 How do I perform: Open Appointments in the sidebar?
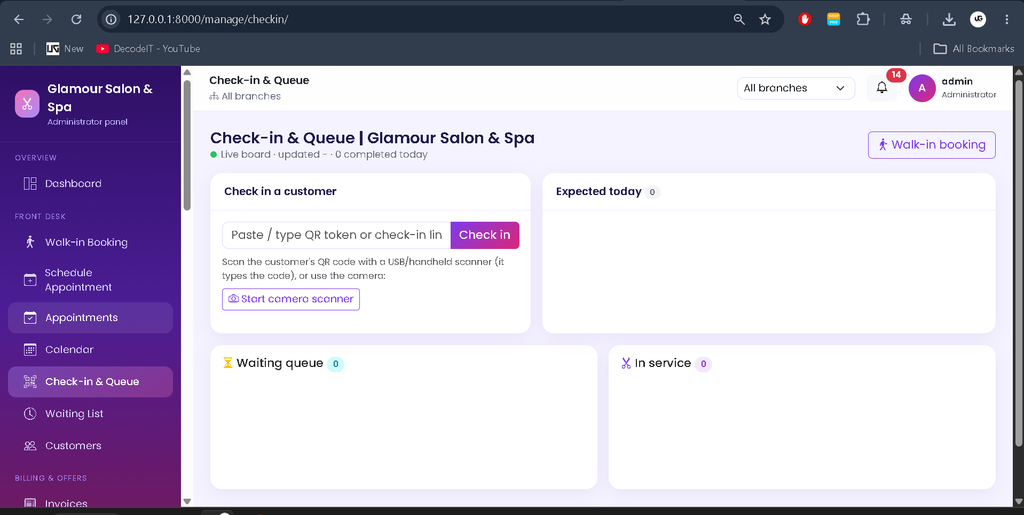pyautogui.click(x=90, y=318)
